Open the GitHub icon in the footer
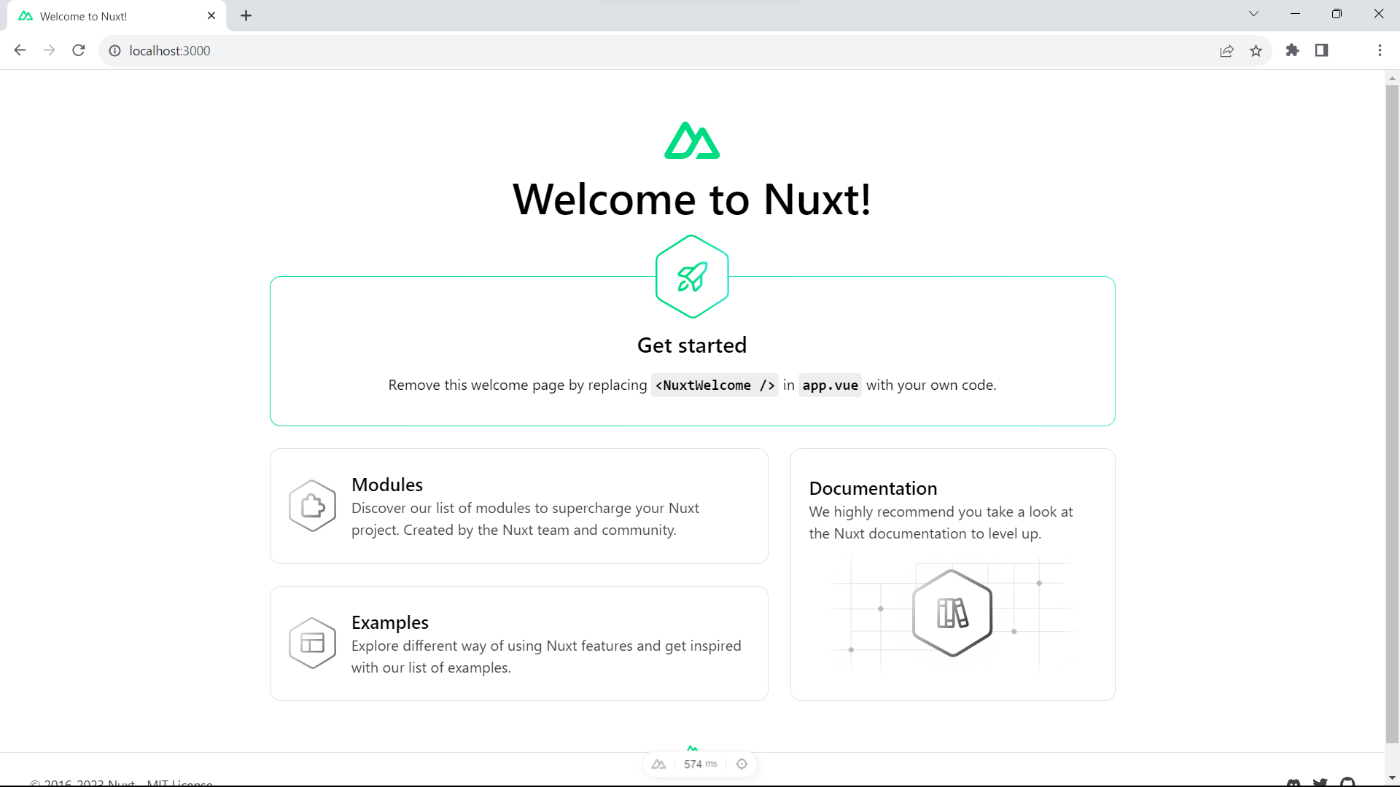The width and height of the screenshot is (1400, 787). (x=1347, y=783)
